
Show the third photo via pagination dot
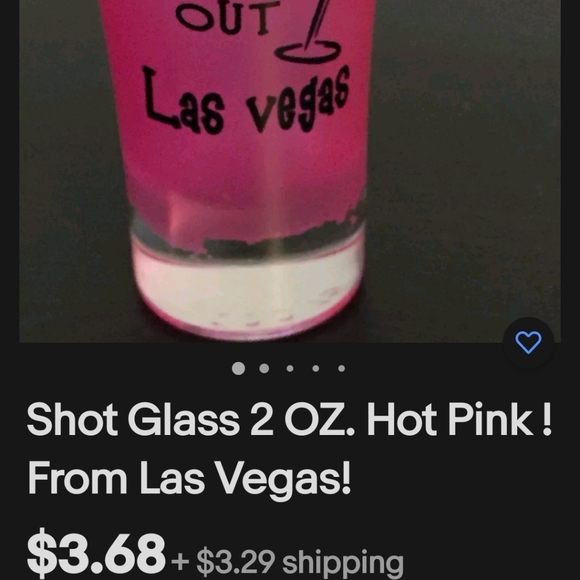(x=290, y=368)
